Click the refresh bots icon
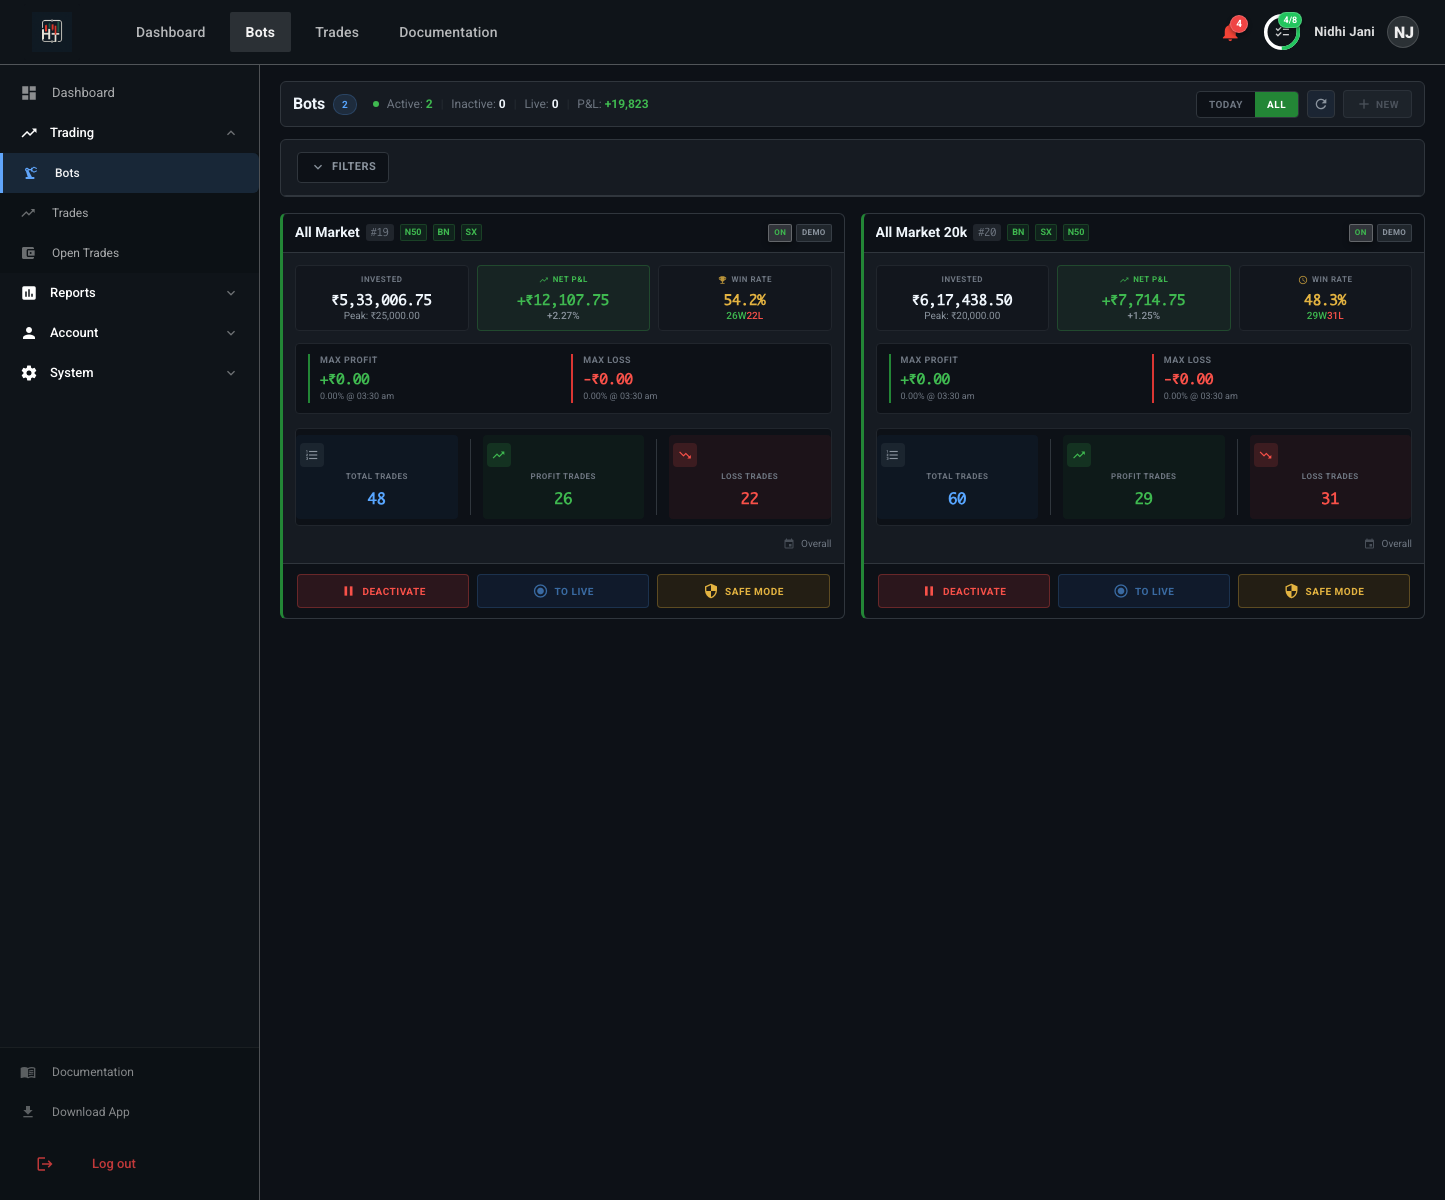This screenshot has width=1445, height=1200. pos(1321,104)
